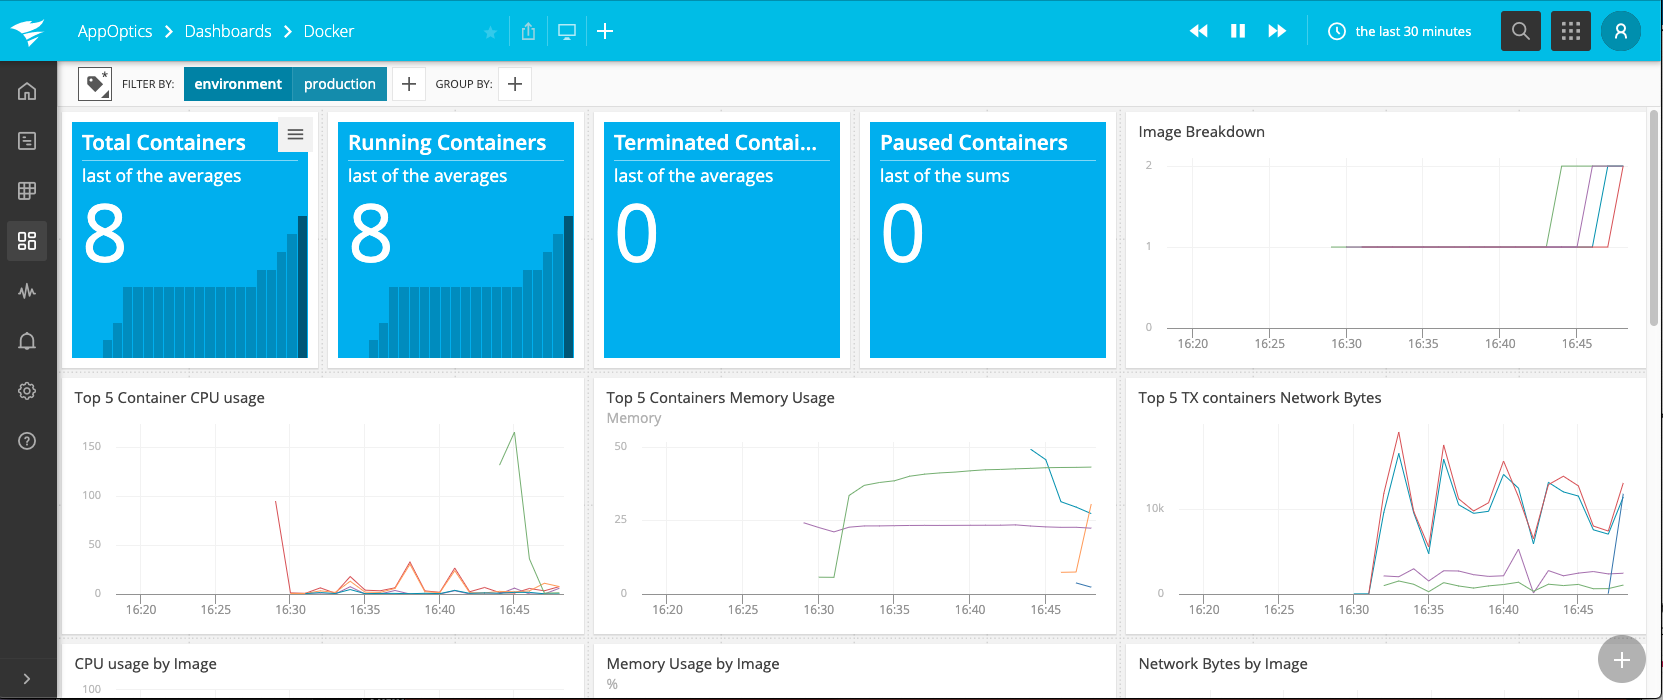Click Top 5 Containers Memory Usage title
Image resolution: width=1663 pixels, height=700 pixels.
tap(720, 398)
